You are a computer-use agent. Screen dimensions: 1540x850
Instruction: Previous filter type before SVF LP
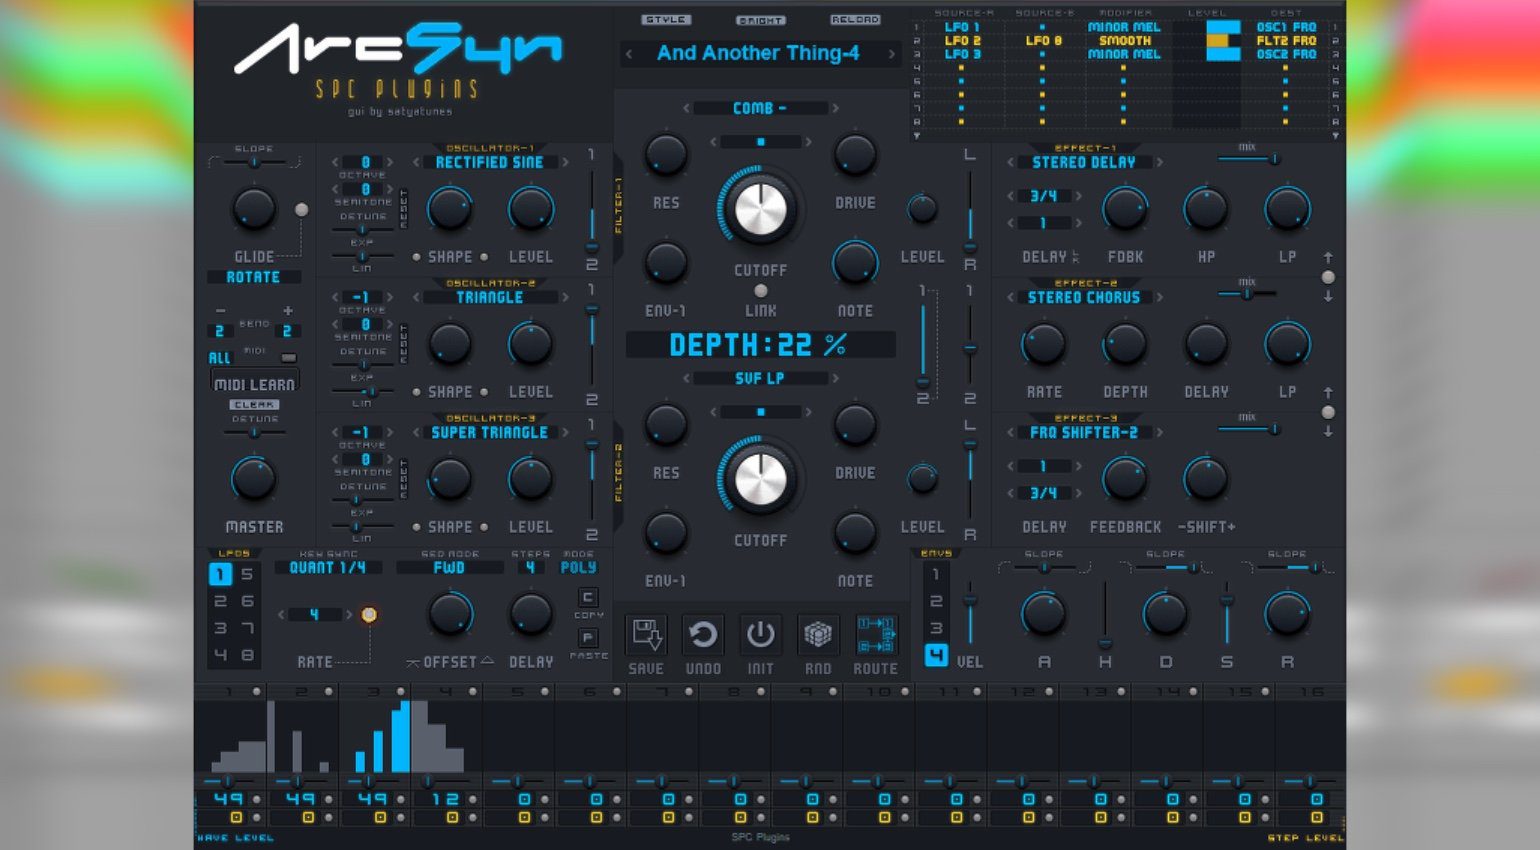point(687,378)
